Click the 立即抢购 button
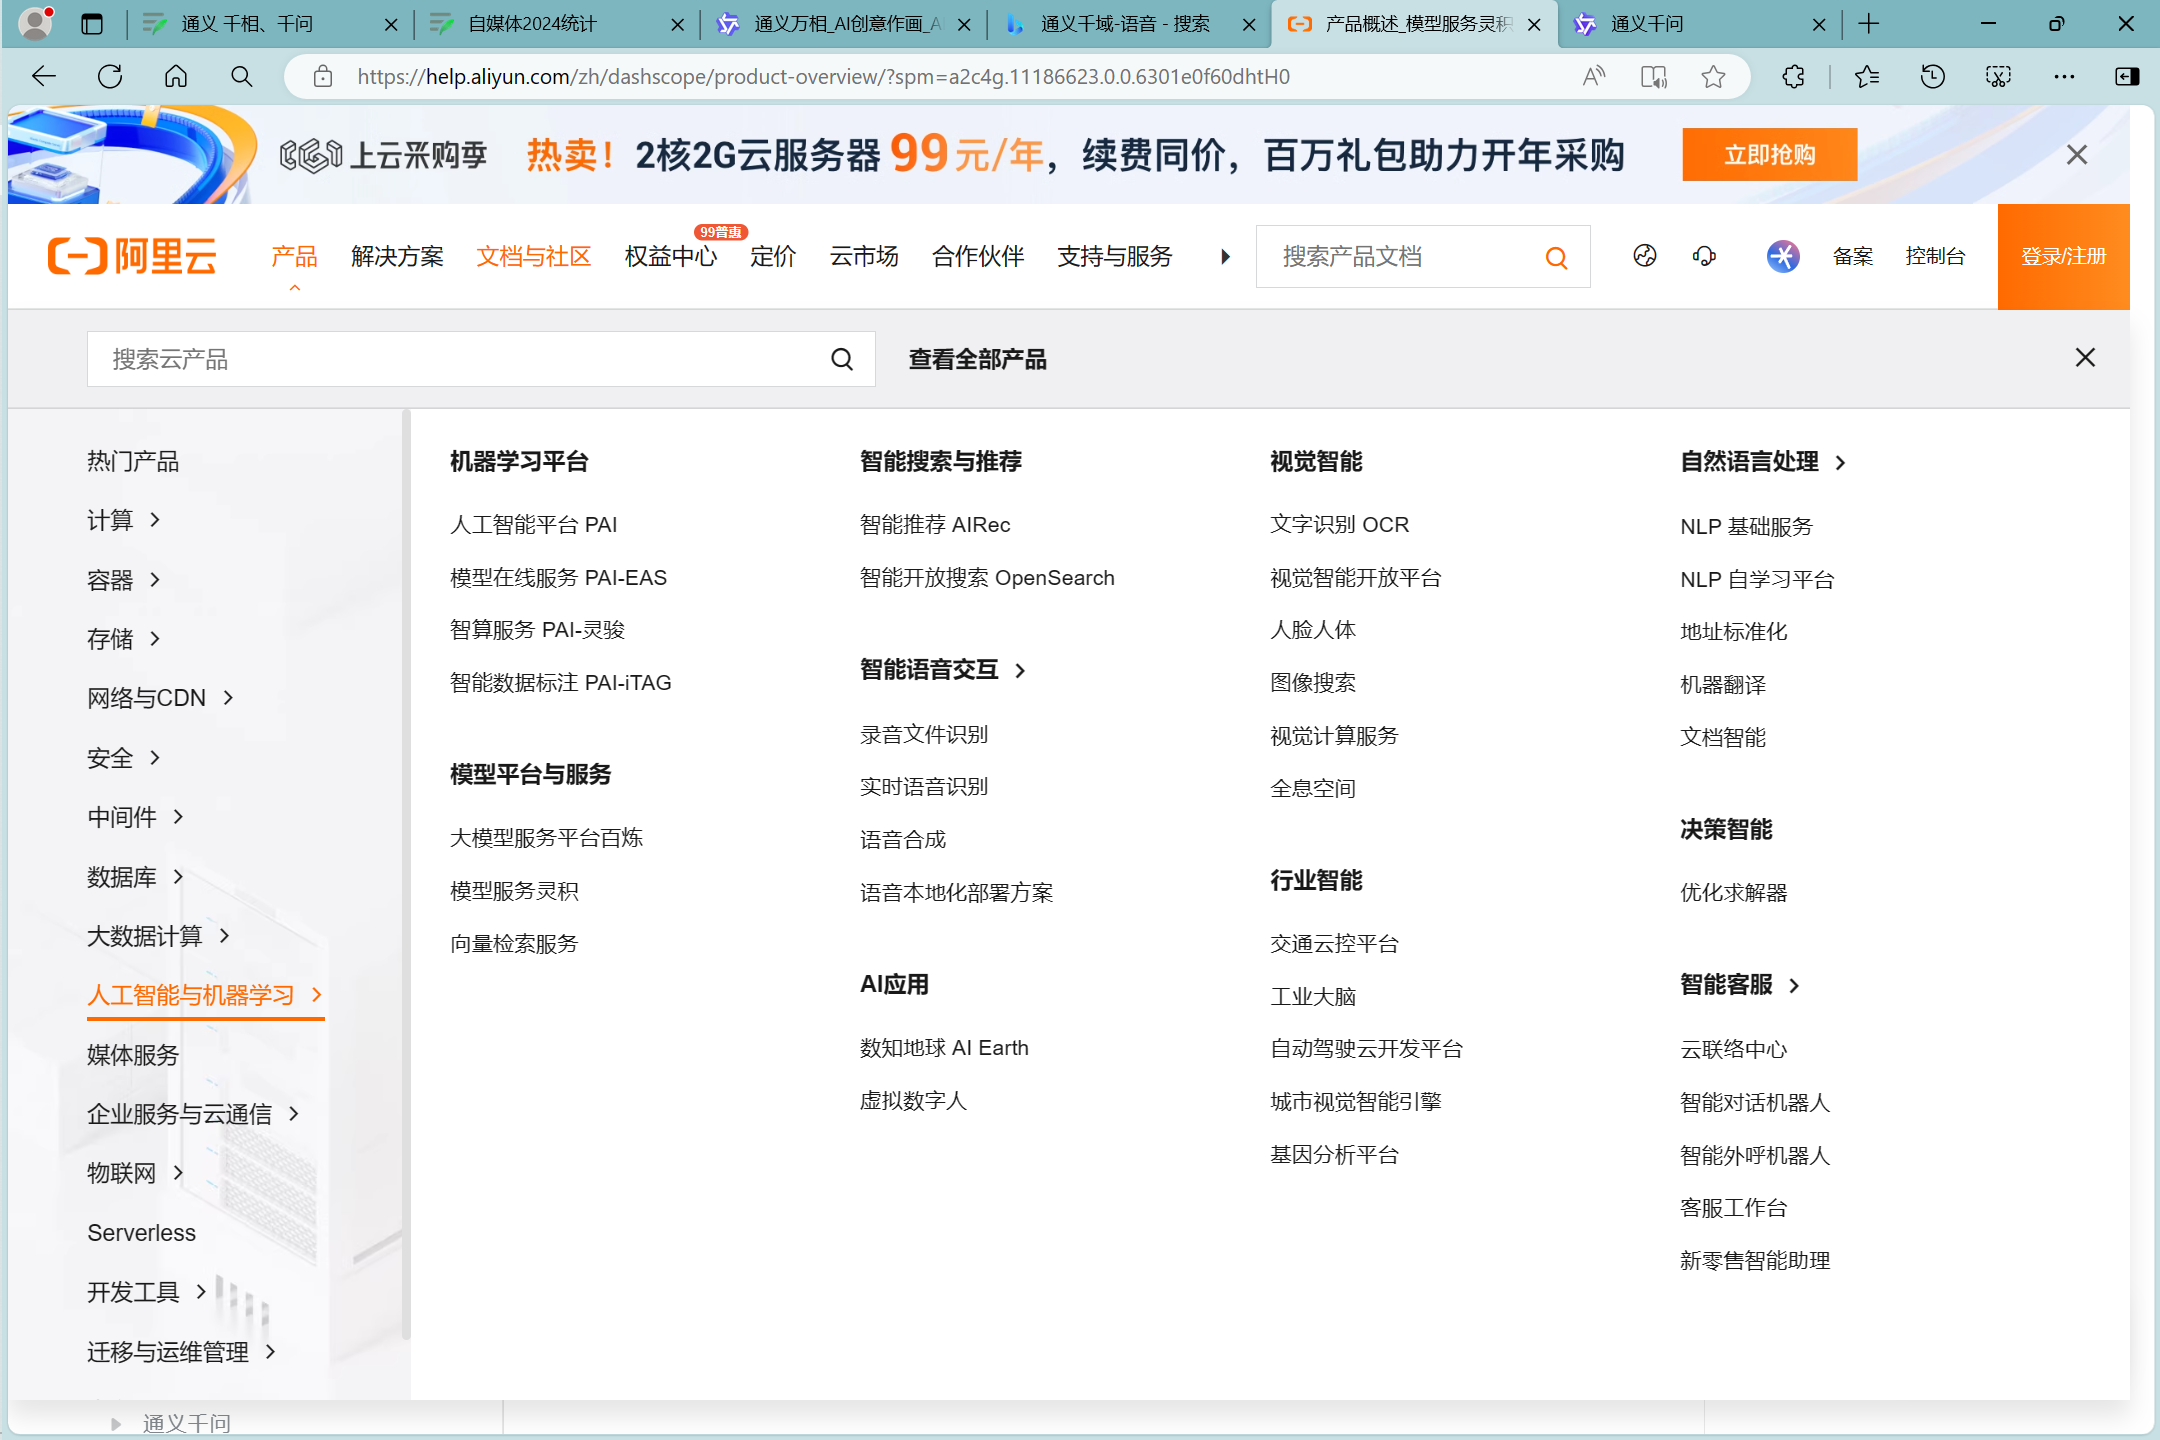The image size is (2160, 1440). coord(1769,154)
